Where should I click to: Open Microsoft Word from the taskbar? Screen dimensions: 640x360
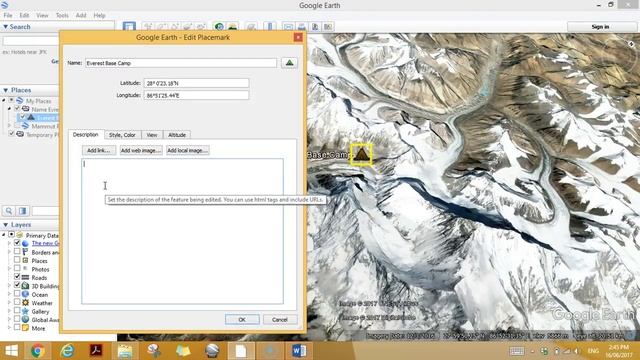point(299,351)
